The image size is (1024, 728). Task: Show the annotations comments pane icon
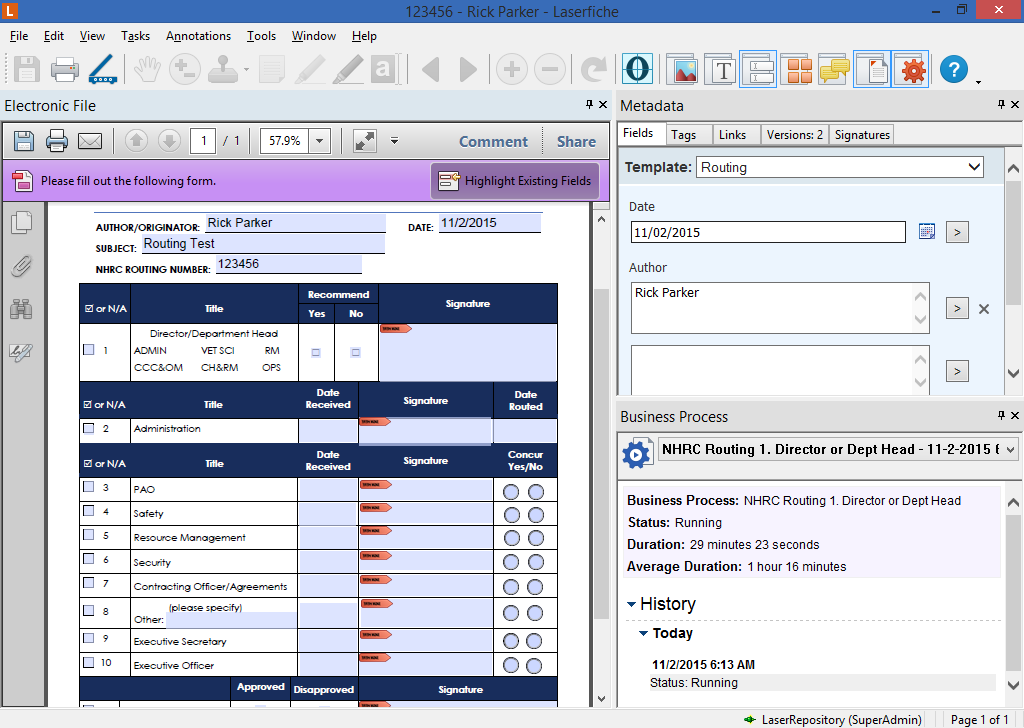(834, 69)
